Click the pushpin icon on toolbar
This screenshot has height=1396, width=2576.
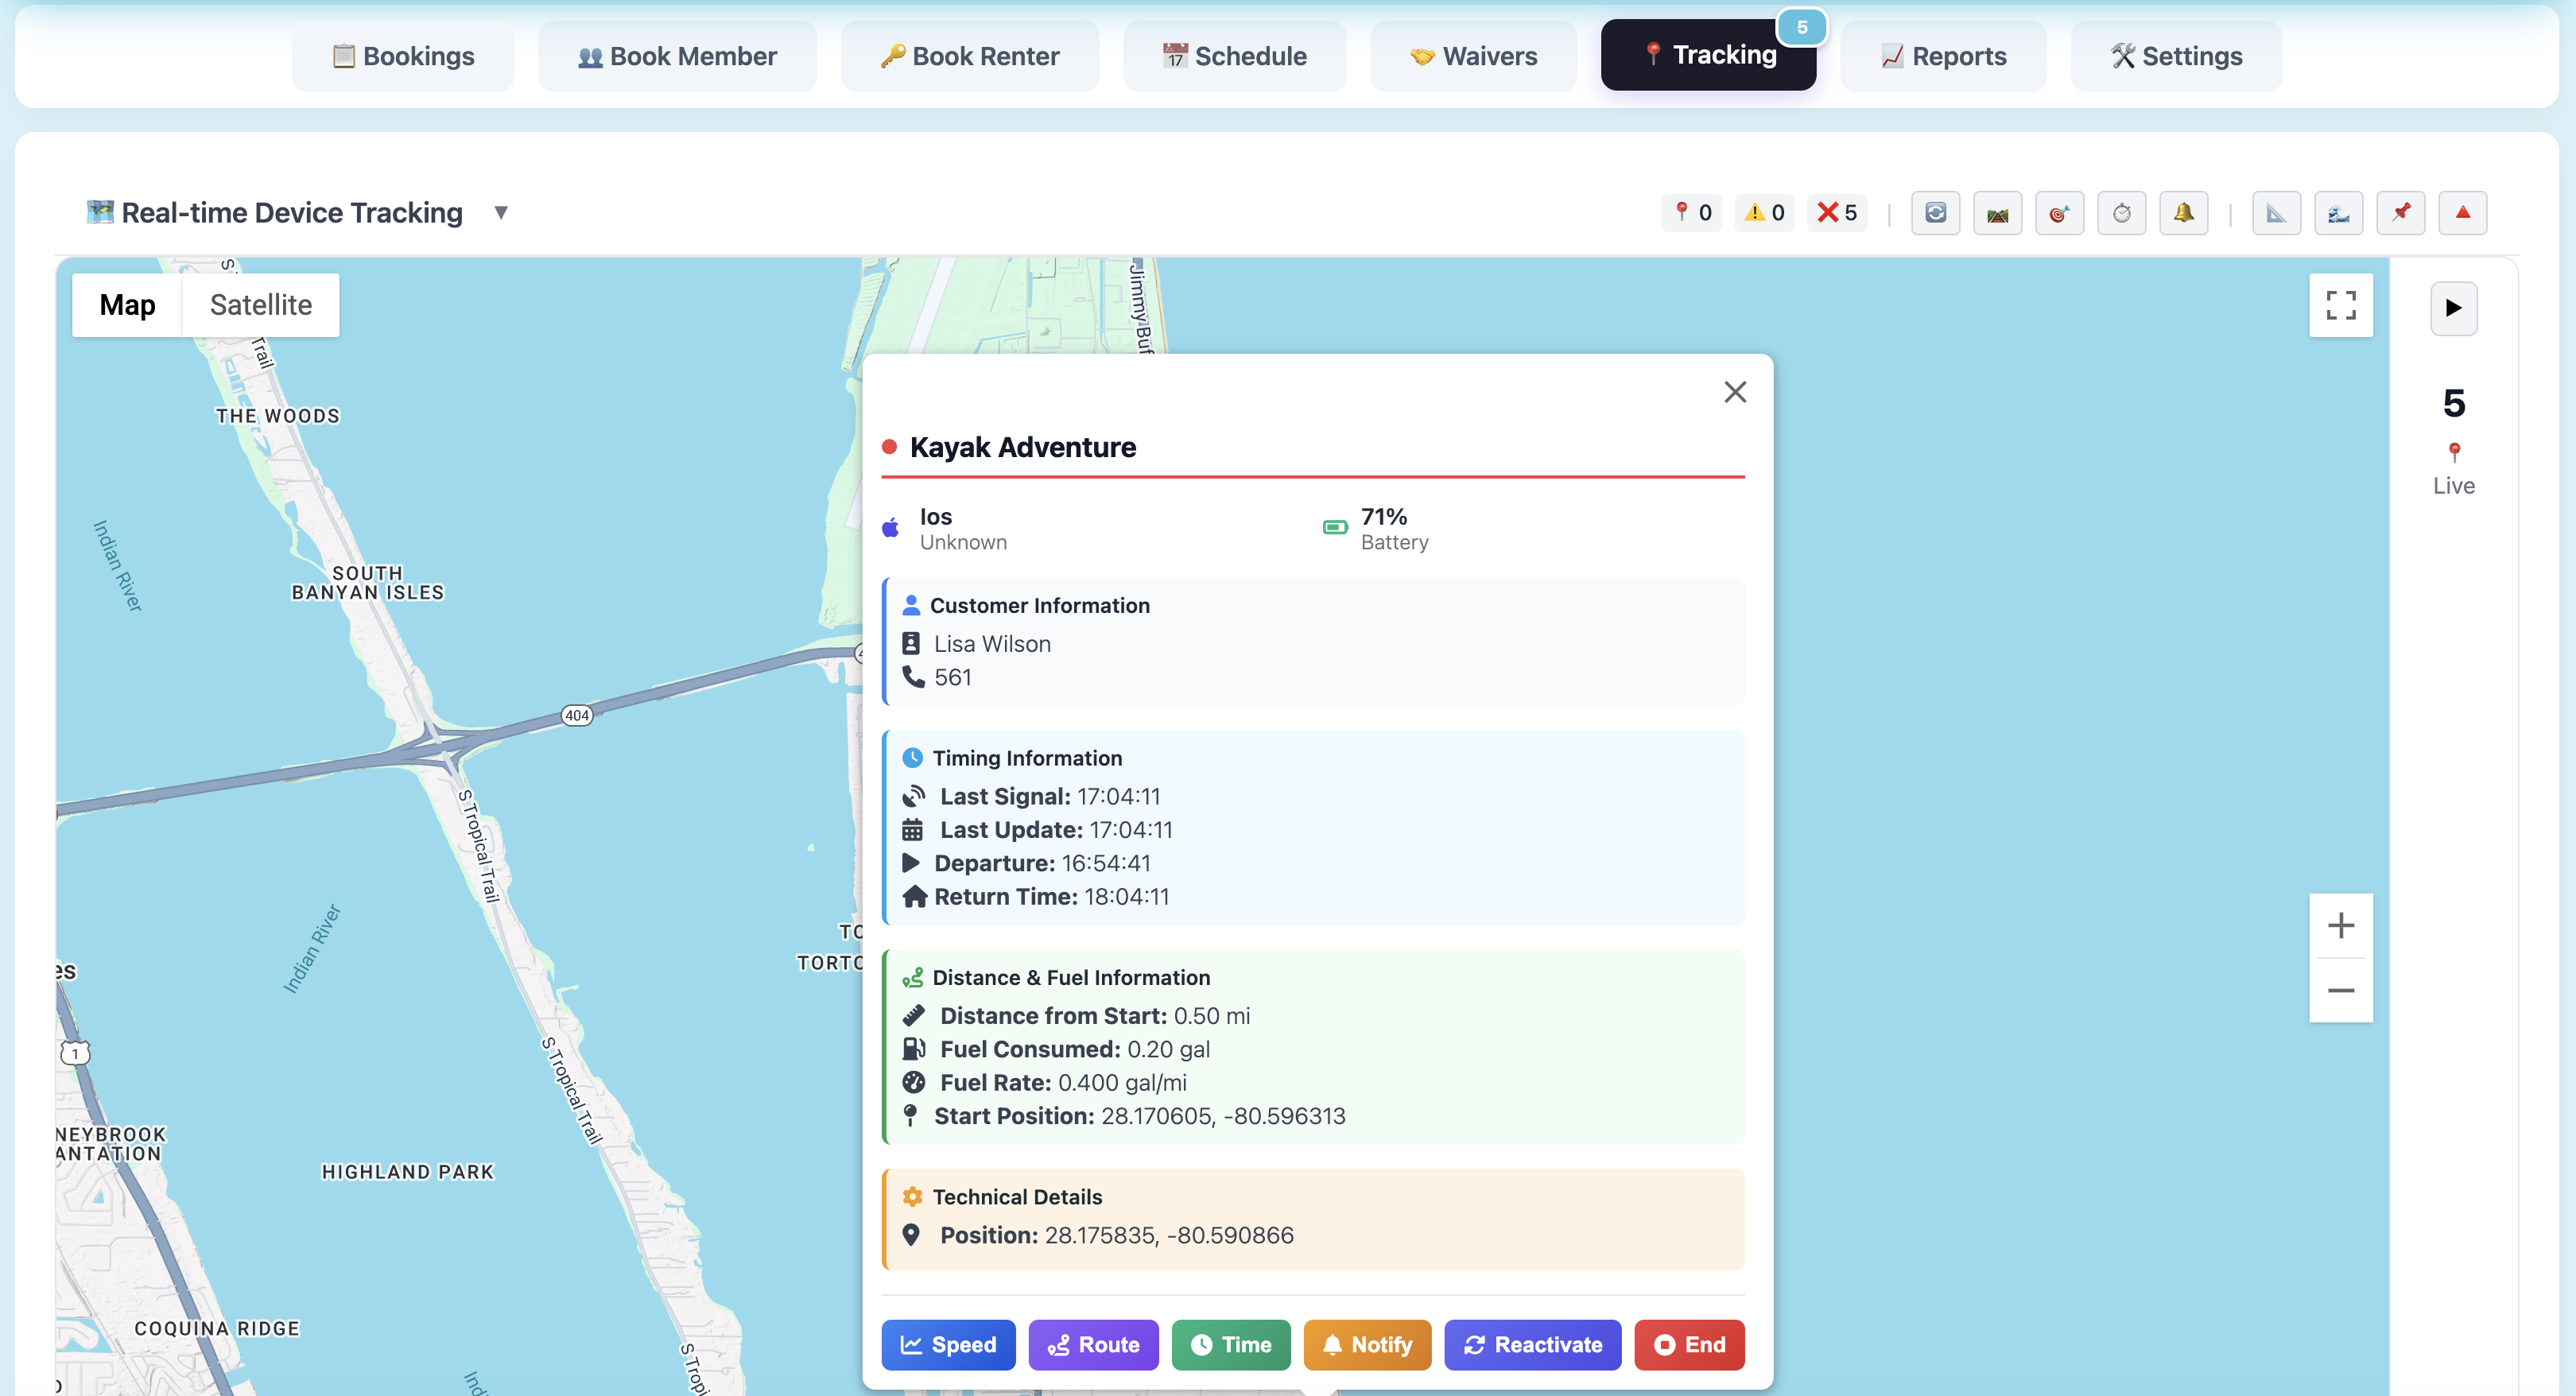point(2401,212)
